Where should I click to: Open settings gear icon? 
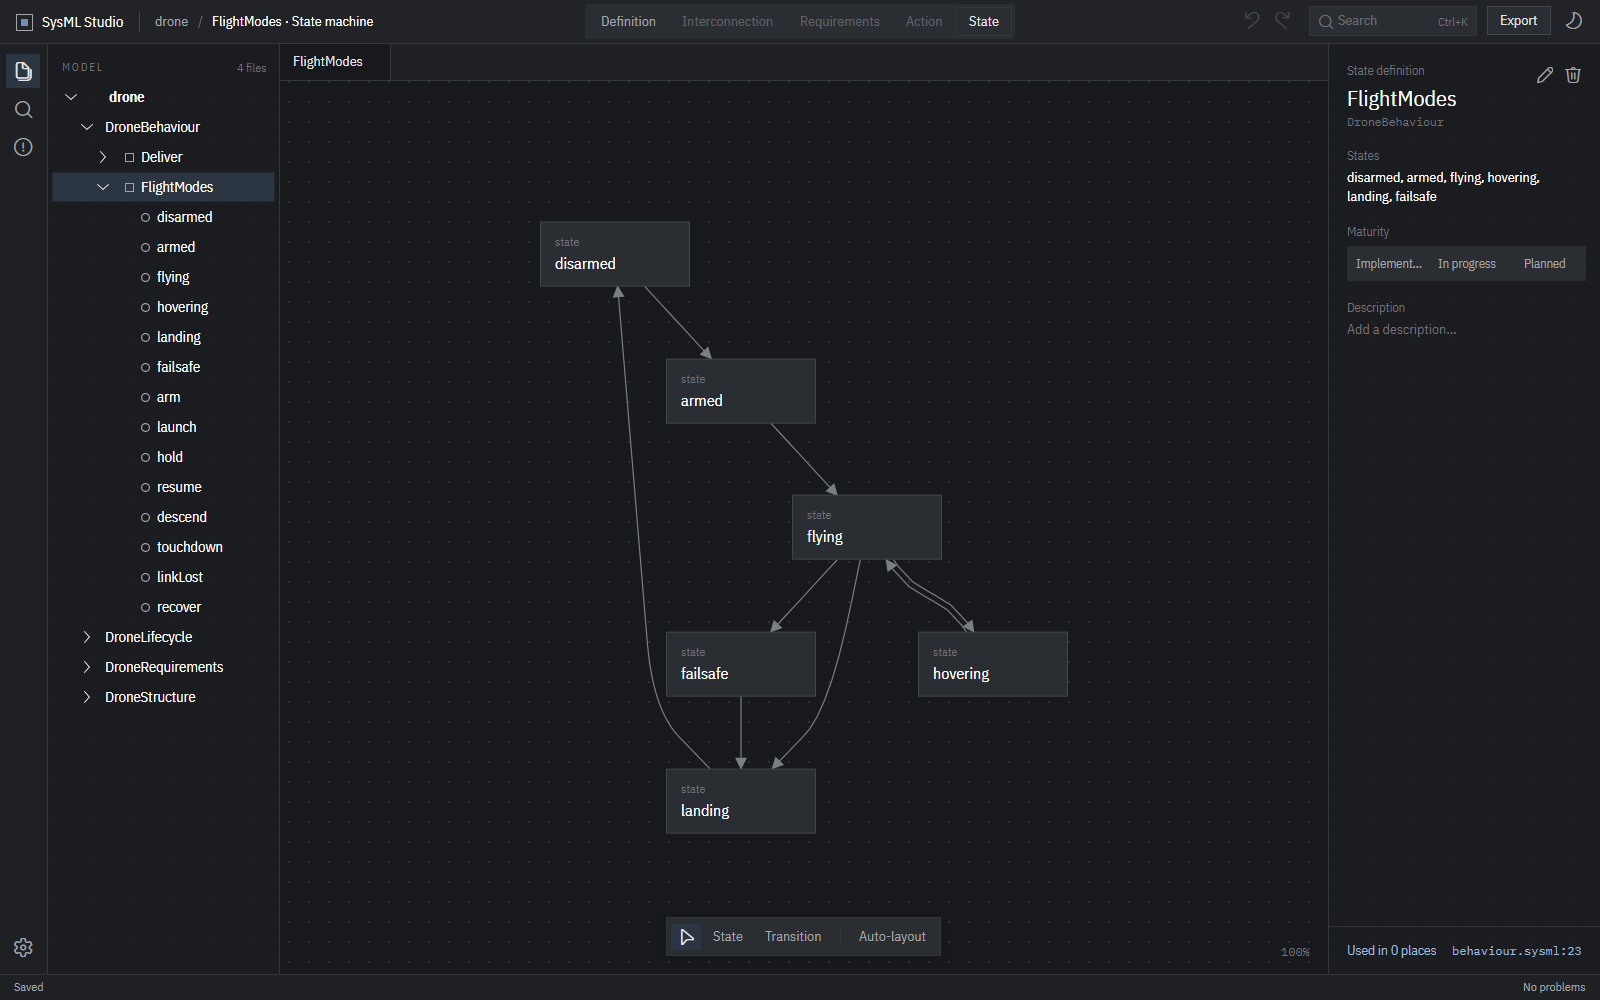click(23, 947)
